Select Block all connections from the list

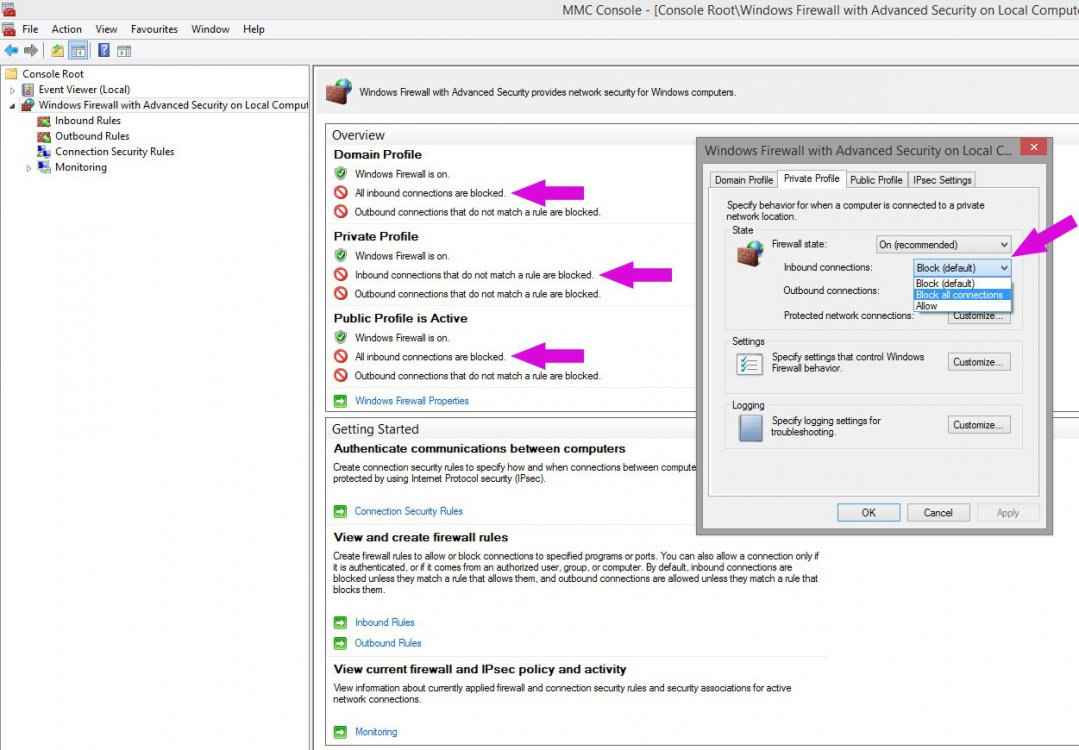[x=960, y=294]
